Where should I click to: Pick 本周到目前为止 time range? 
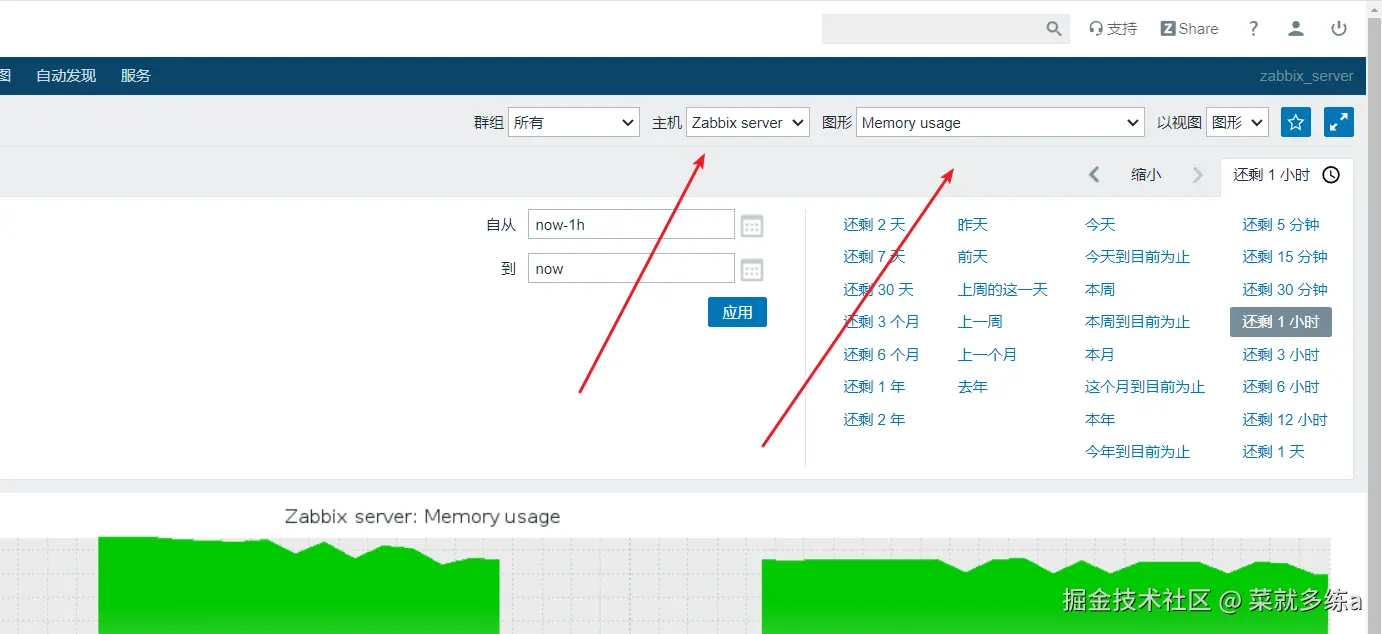1138,322
